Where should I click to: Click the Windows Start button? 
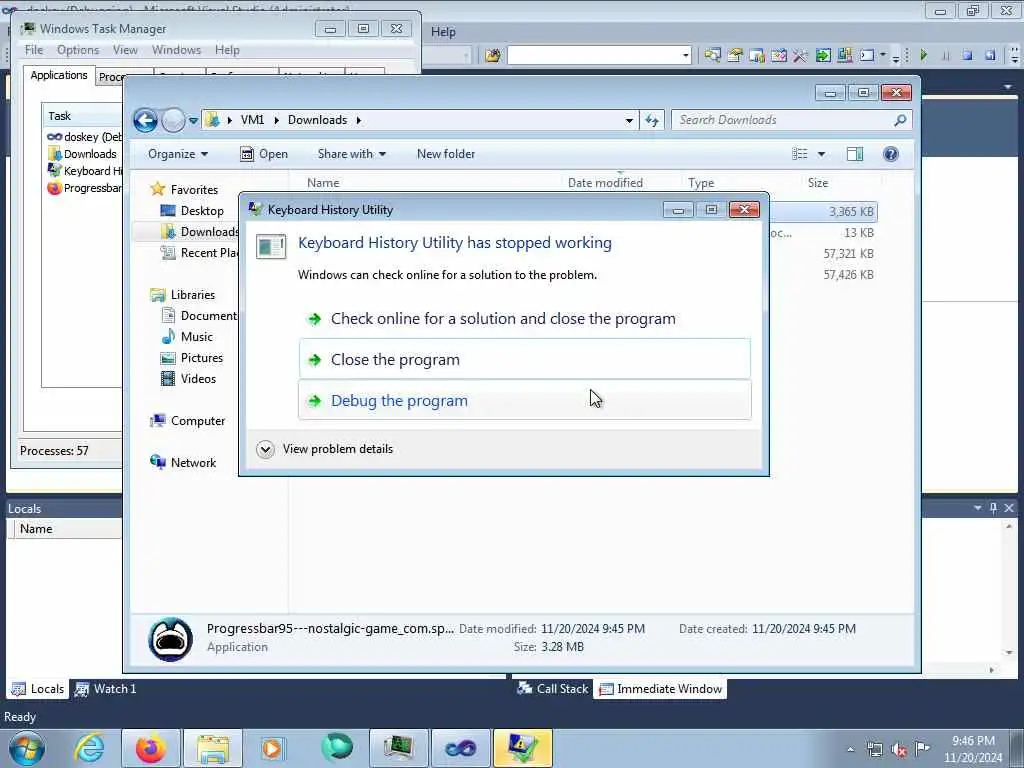pos(27,748)
